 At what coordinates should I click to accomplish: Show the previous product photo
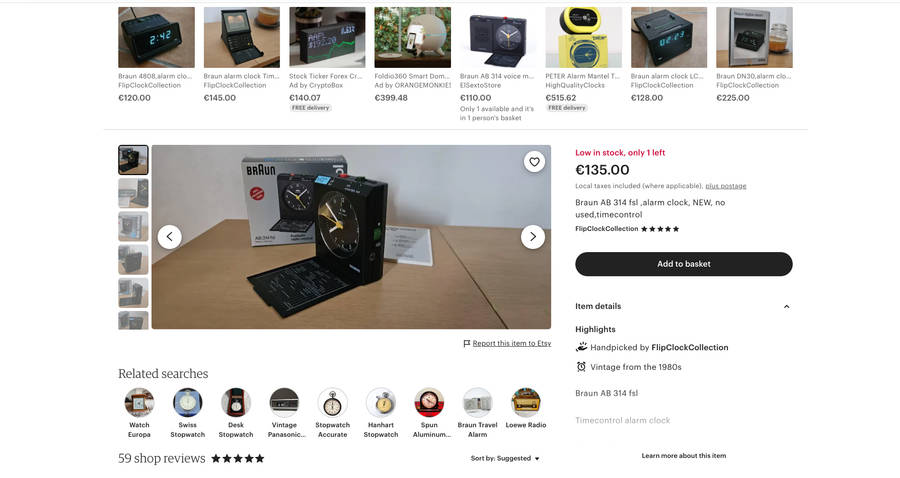[x=169, y=236]
